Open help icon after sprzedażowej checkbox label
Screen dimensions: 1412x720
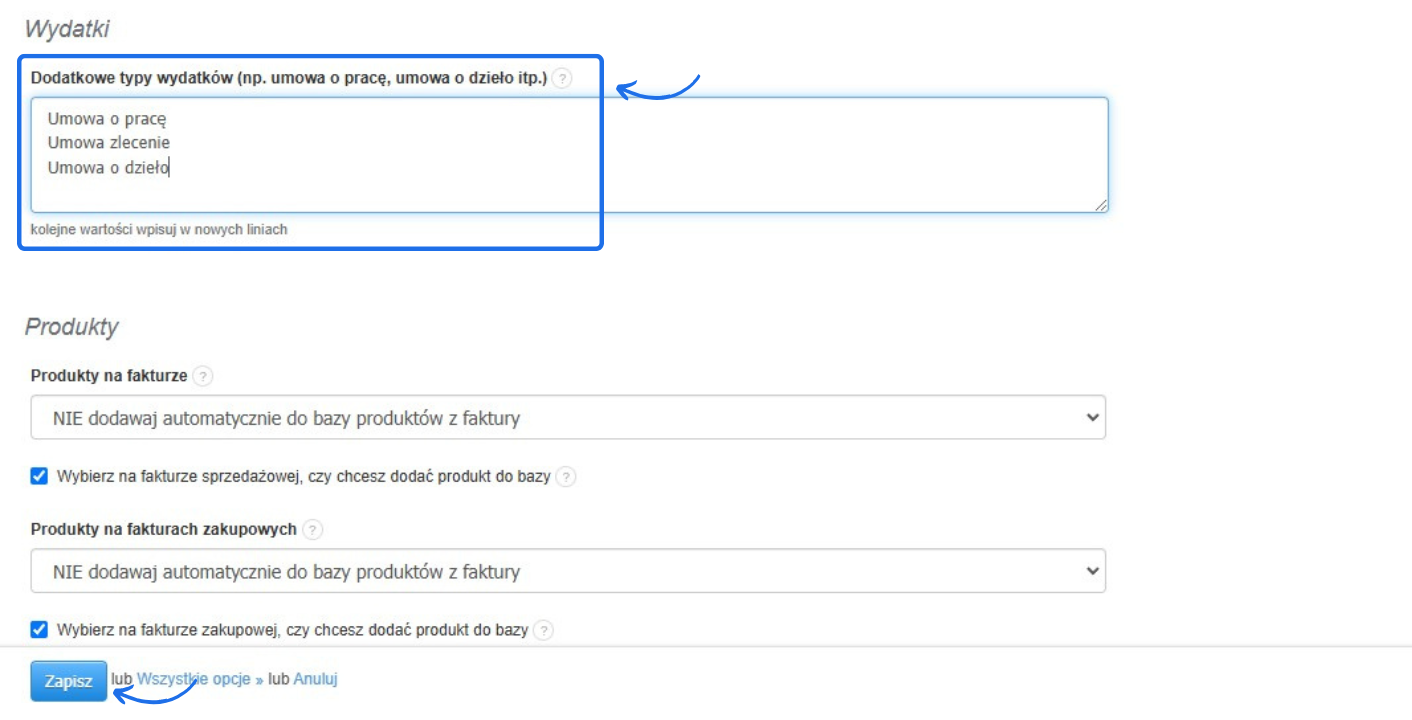point(566,477)
